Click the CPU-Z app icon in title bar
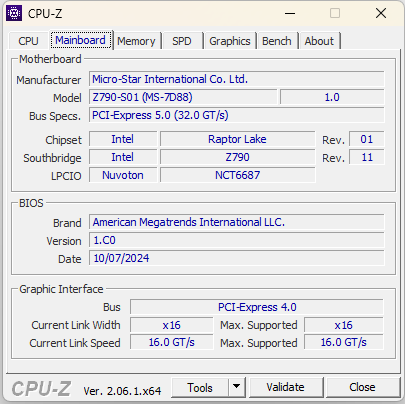The height and width of the screenshot is (404, 405). coord(14,13)
